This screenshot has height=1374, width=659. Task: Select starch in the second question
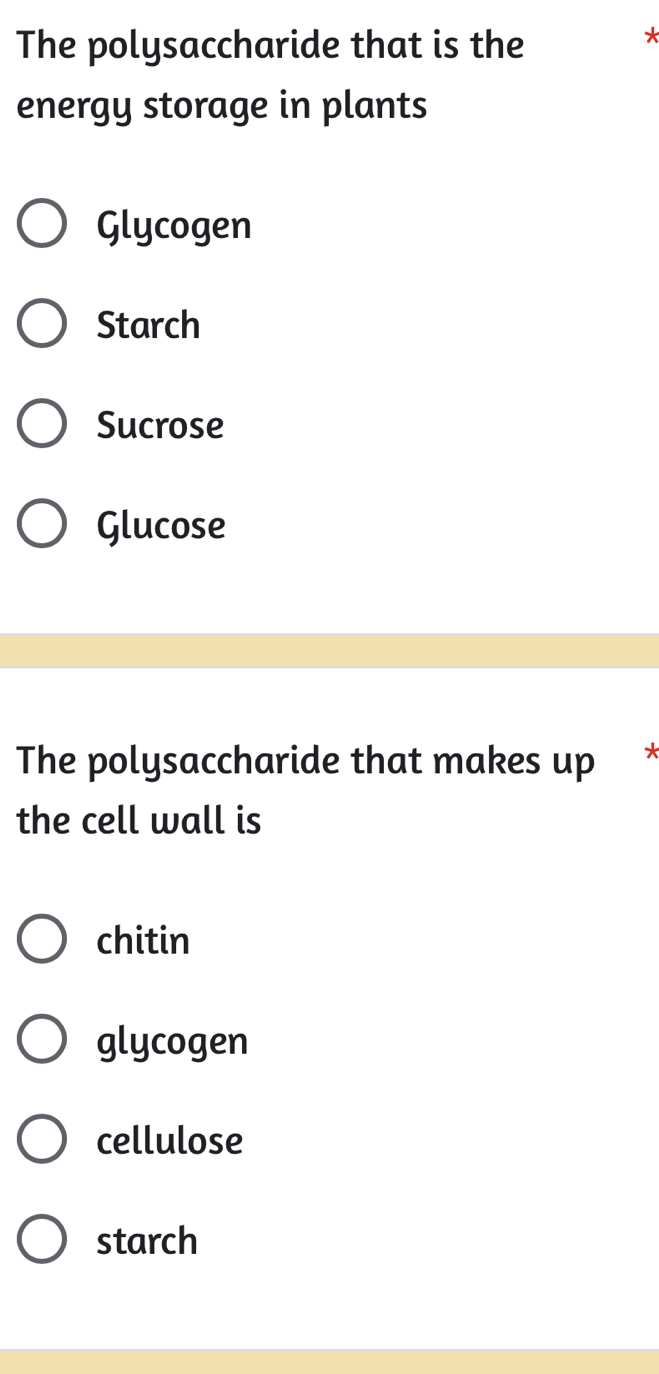42,1238
